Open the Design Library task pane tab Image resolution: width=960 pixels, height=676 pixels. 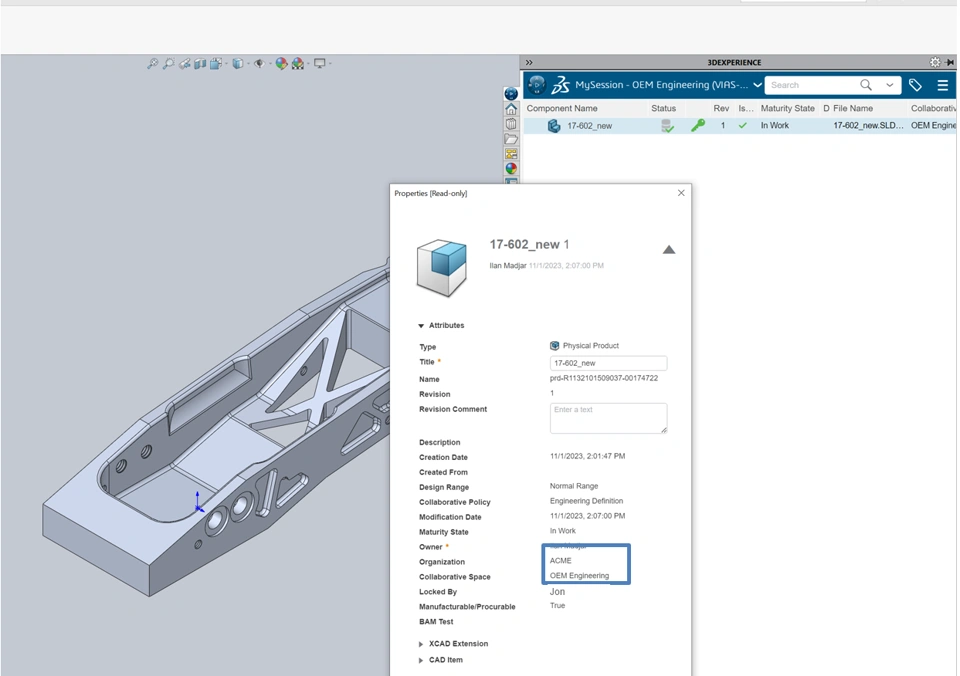(x=511, y=124)
